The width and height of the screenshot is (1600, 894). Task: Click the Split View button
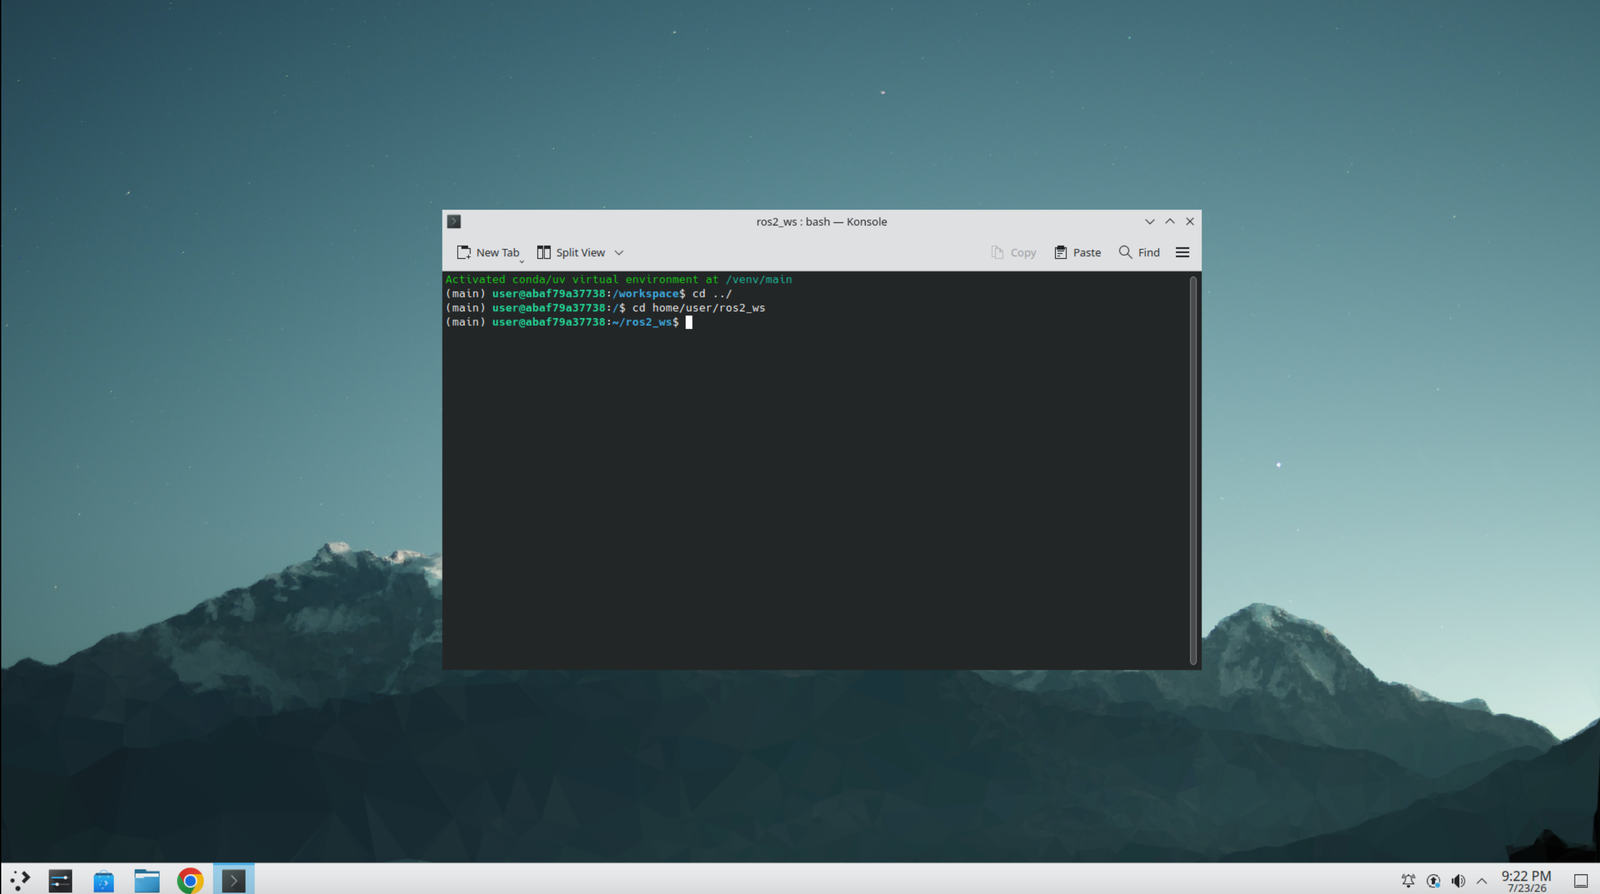coord(571,253)
